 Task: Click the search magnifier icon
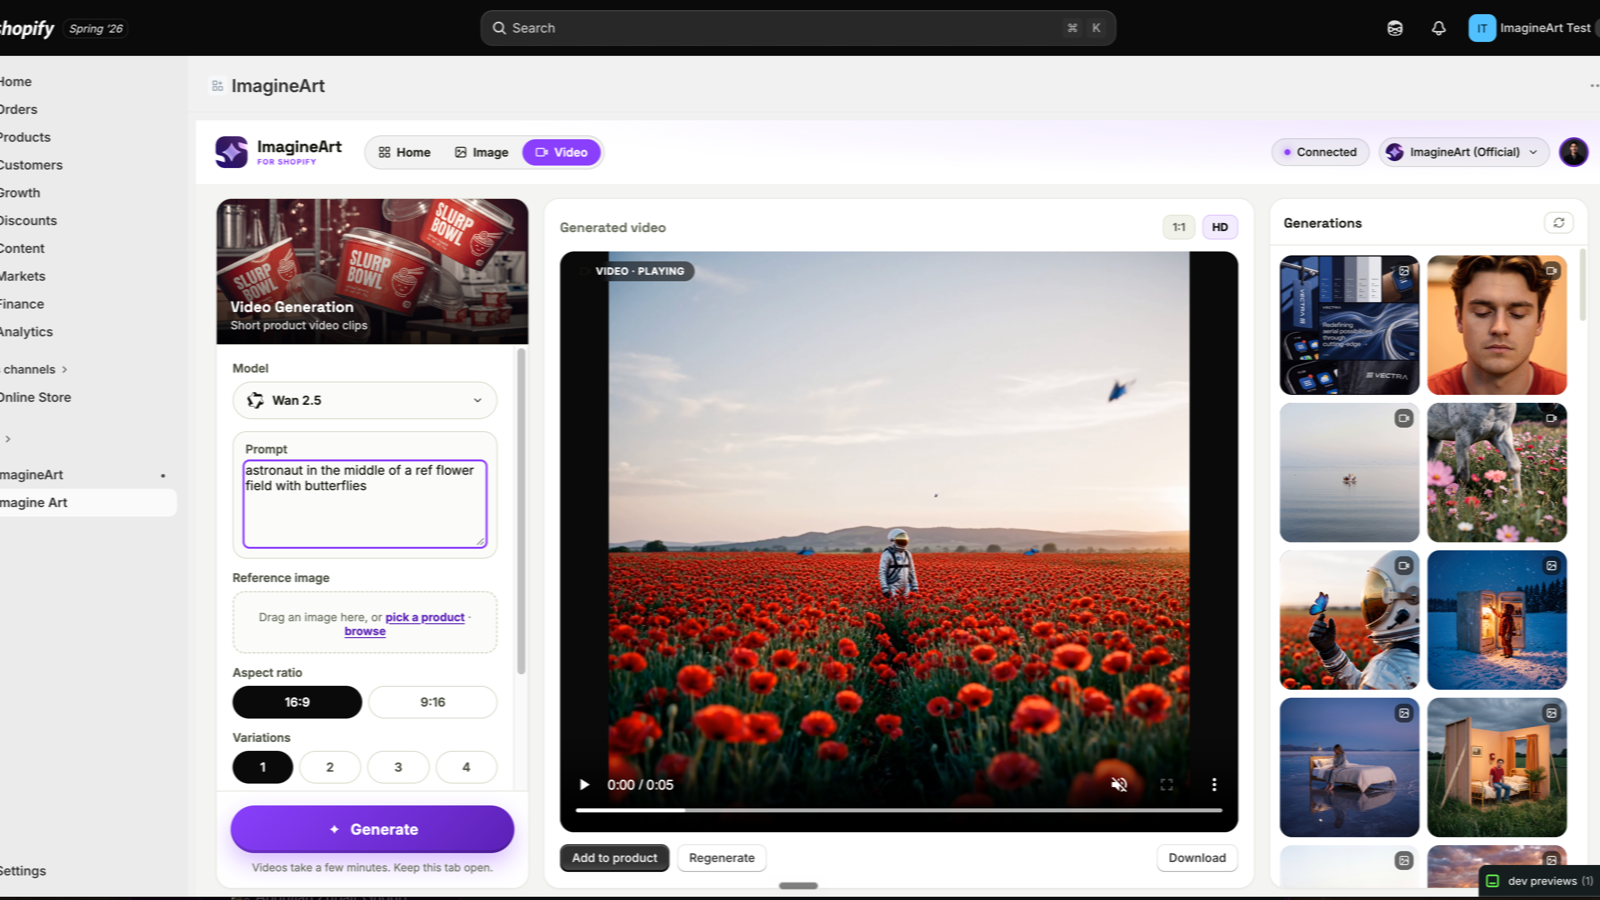coord(499,28)
